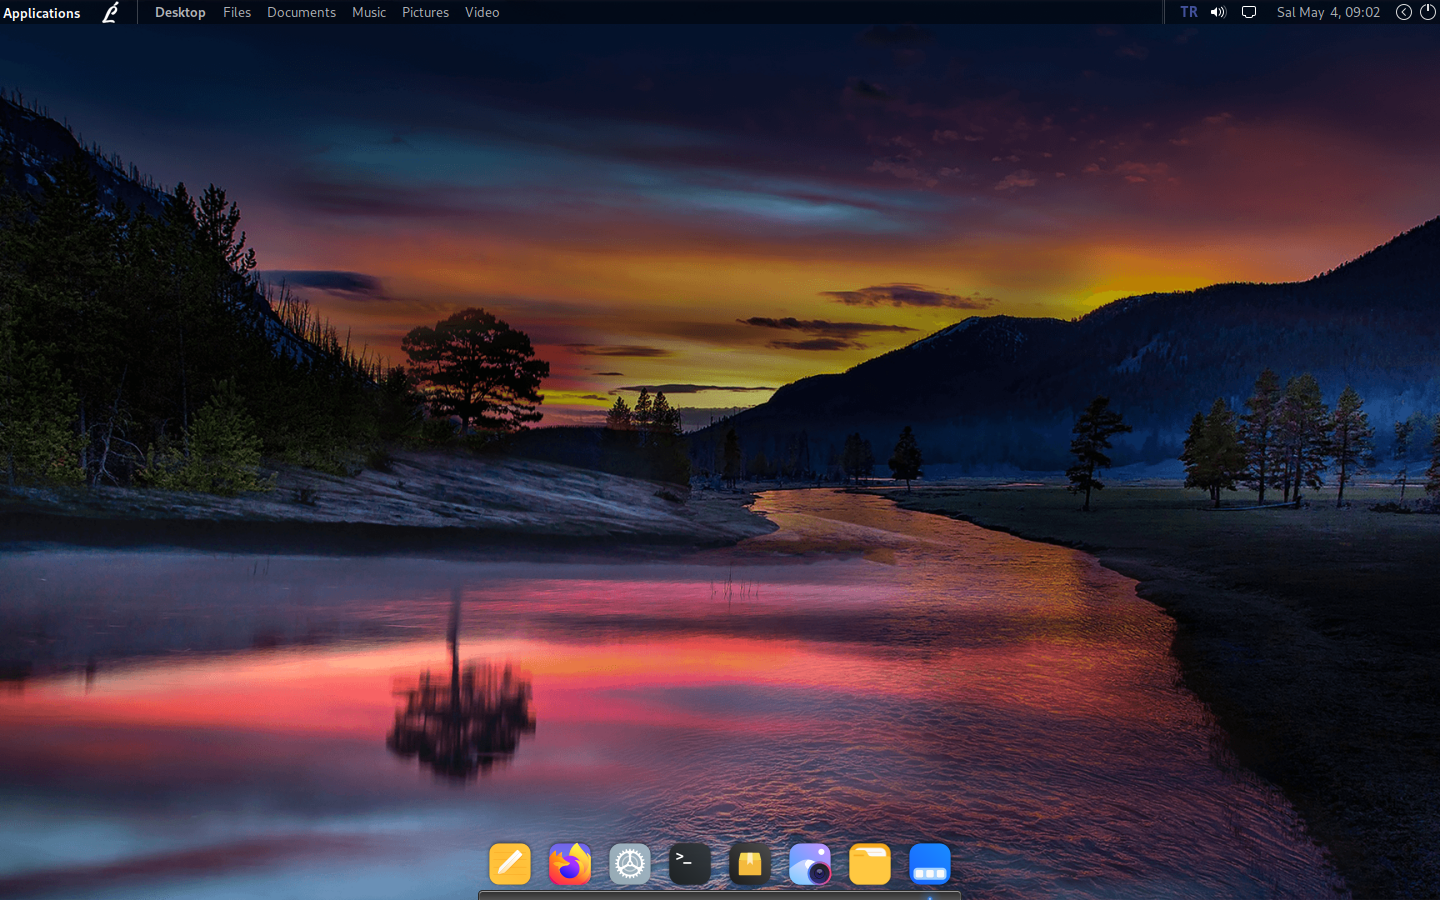Launch the camera screenshot app in dock
Viewport: 1440px width, 900px height.
pos(810,864)
